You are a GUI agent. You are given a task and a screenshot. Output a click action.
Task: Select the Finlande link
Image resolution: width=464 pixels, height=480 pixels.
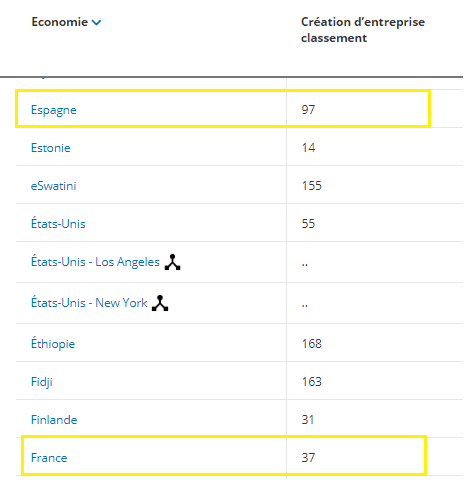click(x=54, y=420)
